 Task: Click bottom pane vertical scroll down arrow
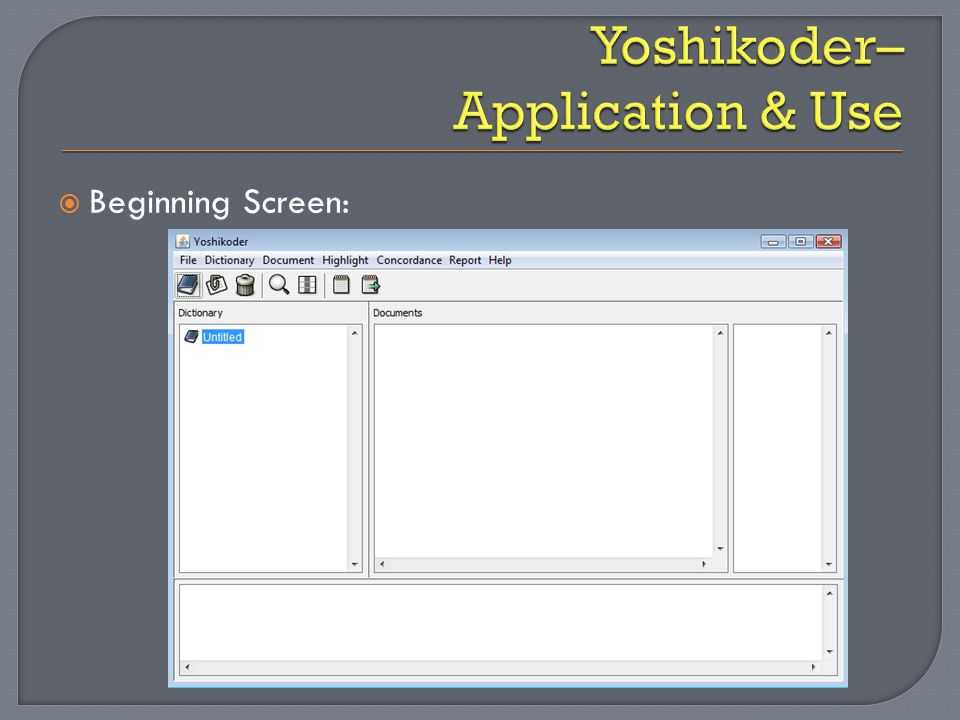pyautogui.click(x=830, y=651)
